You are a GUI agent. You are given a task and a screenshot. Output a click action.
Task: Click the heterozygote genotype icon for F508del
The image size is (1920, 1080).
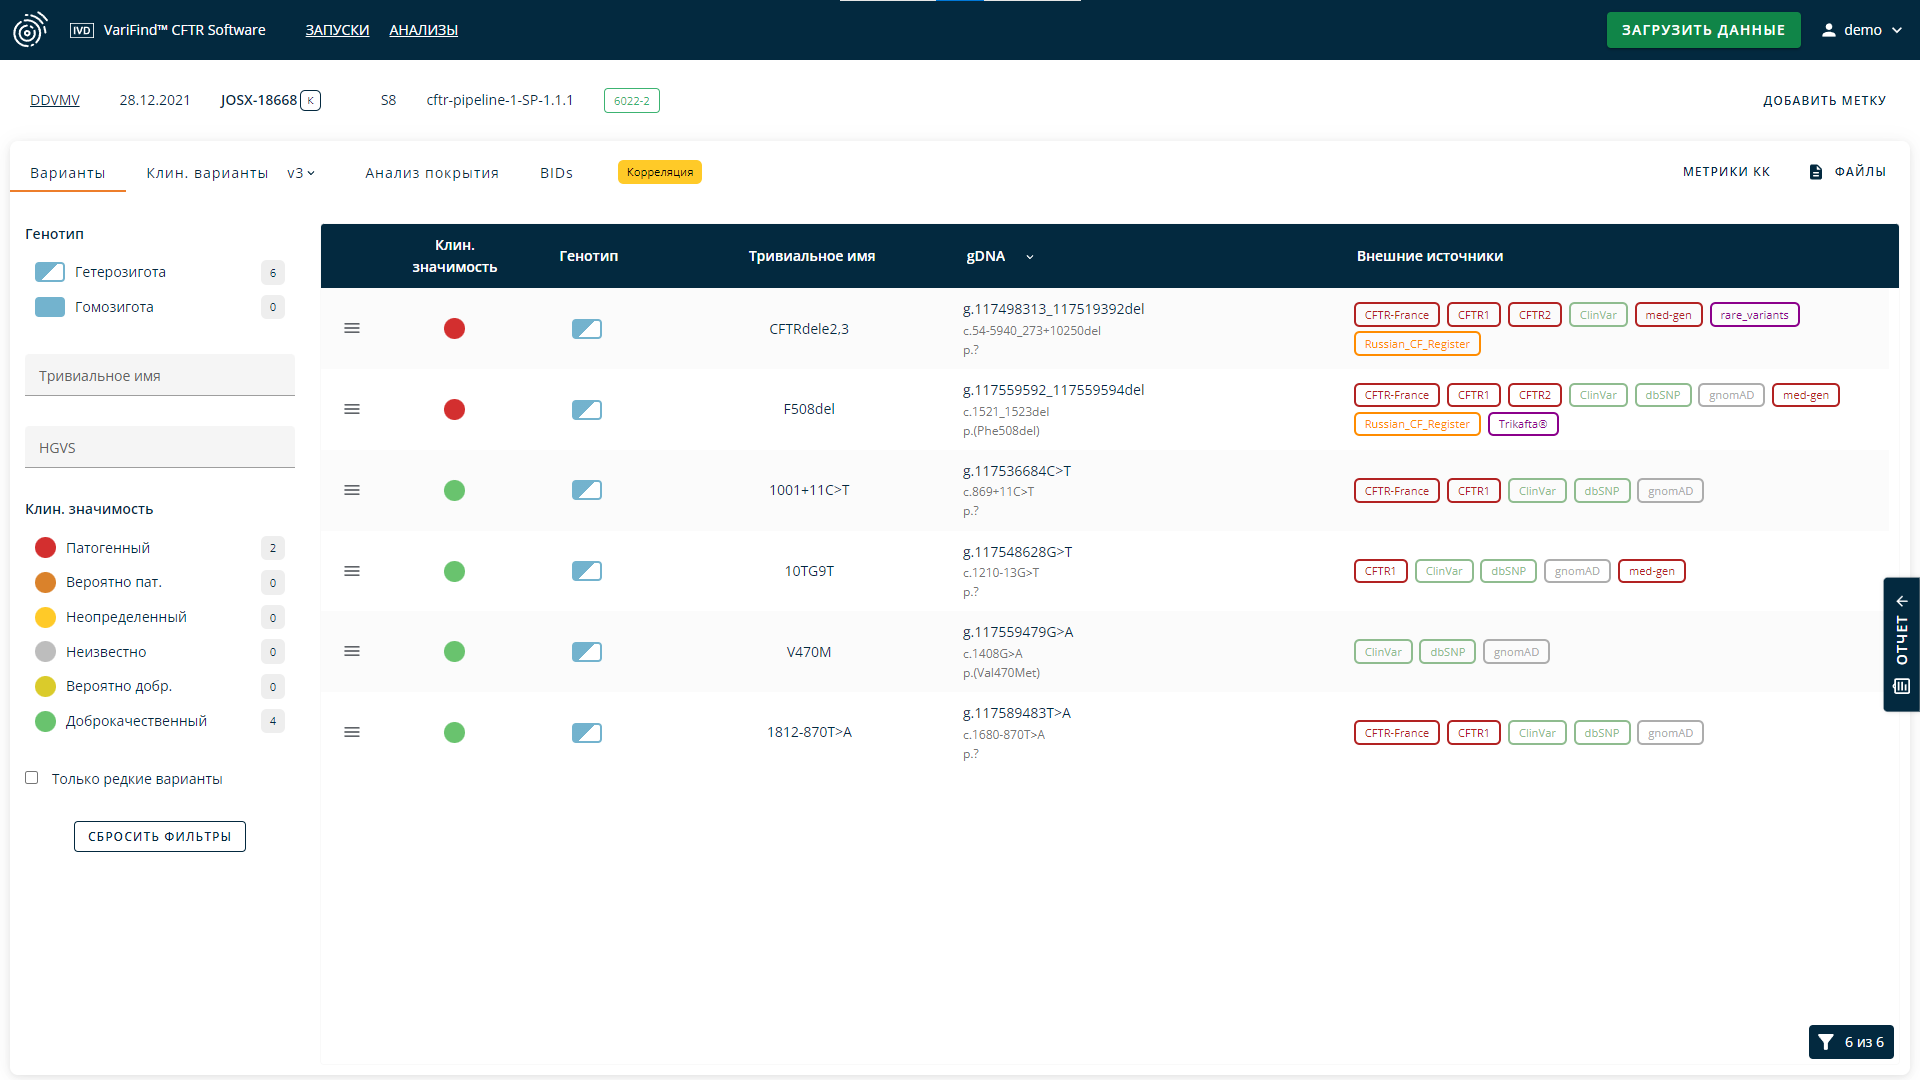(587, 410)
